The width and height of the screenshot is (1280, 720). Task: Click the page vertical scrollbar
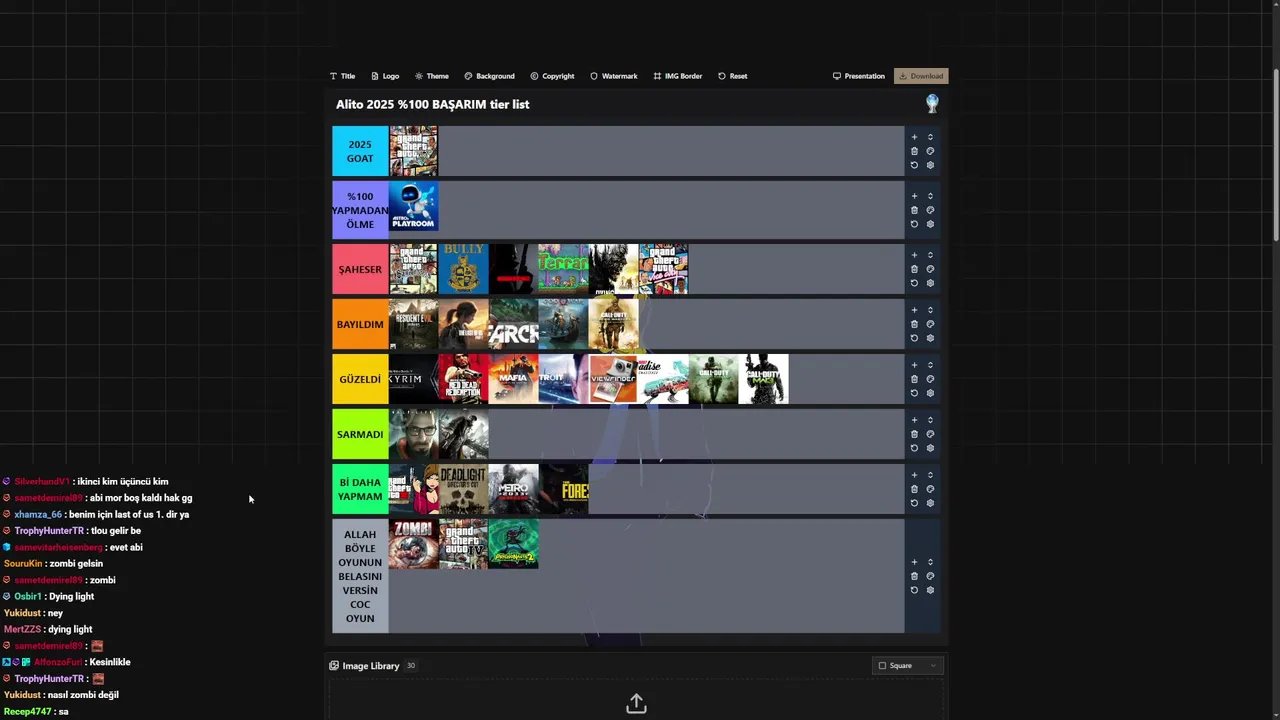click(x=1275, y=155)
